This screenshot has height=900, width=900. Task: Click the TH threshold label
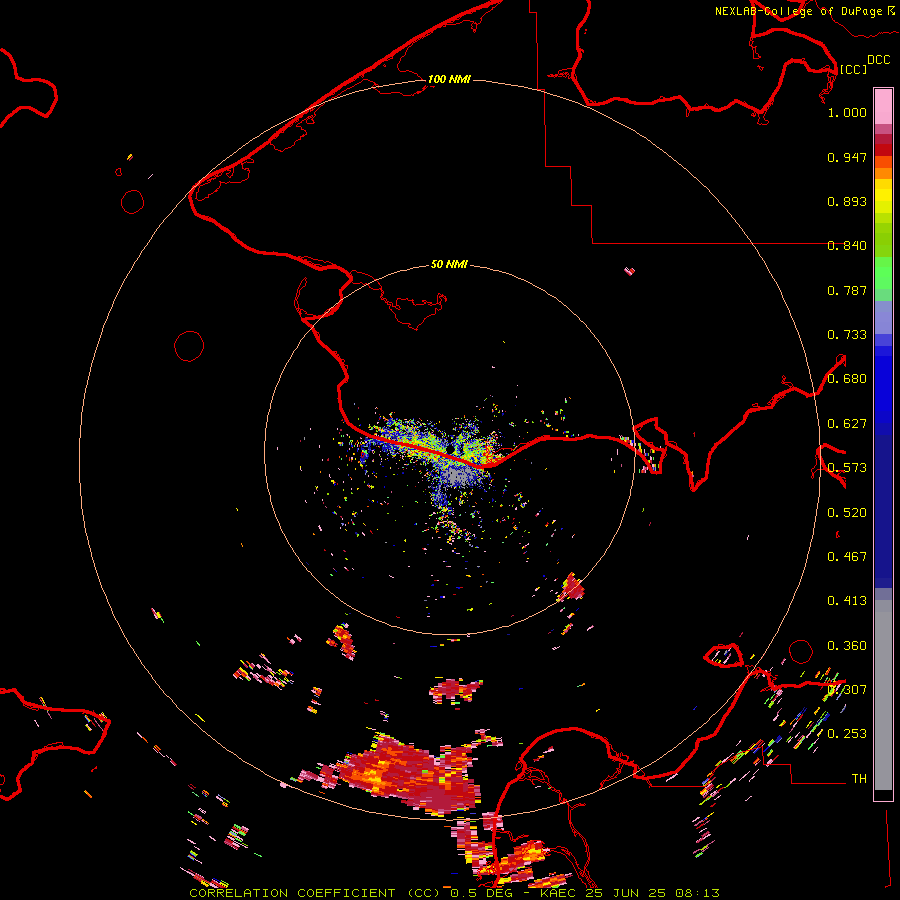coord(859,779)
